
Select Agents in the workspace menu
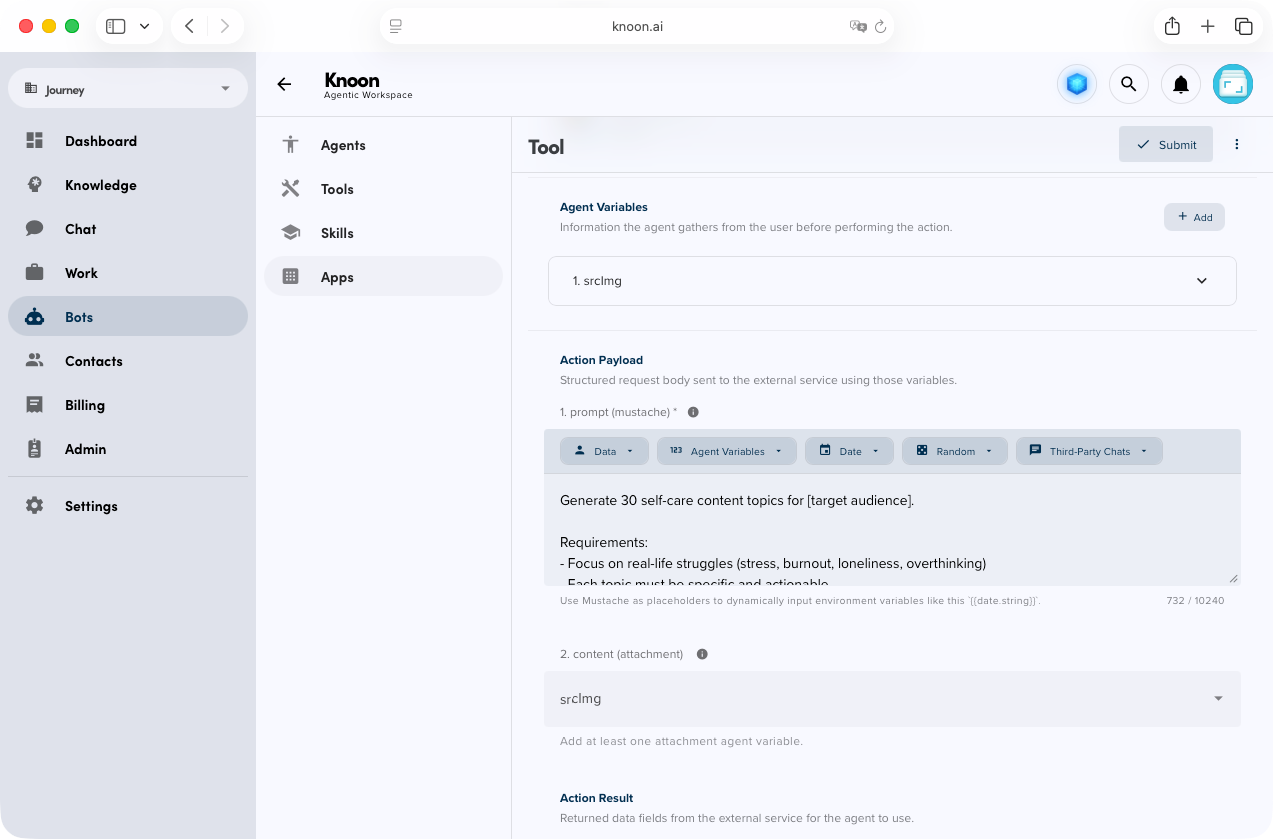[x=343, y=145]
